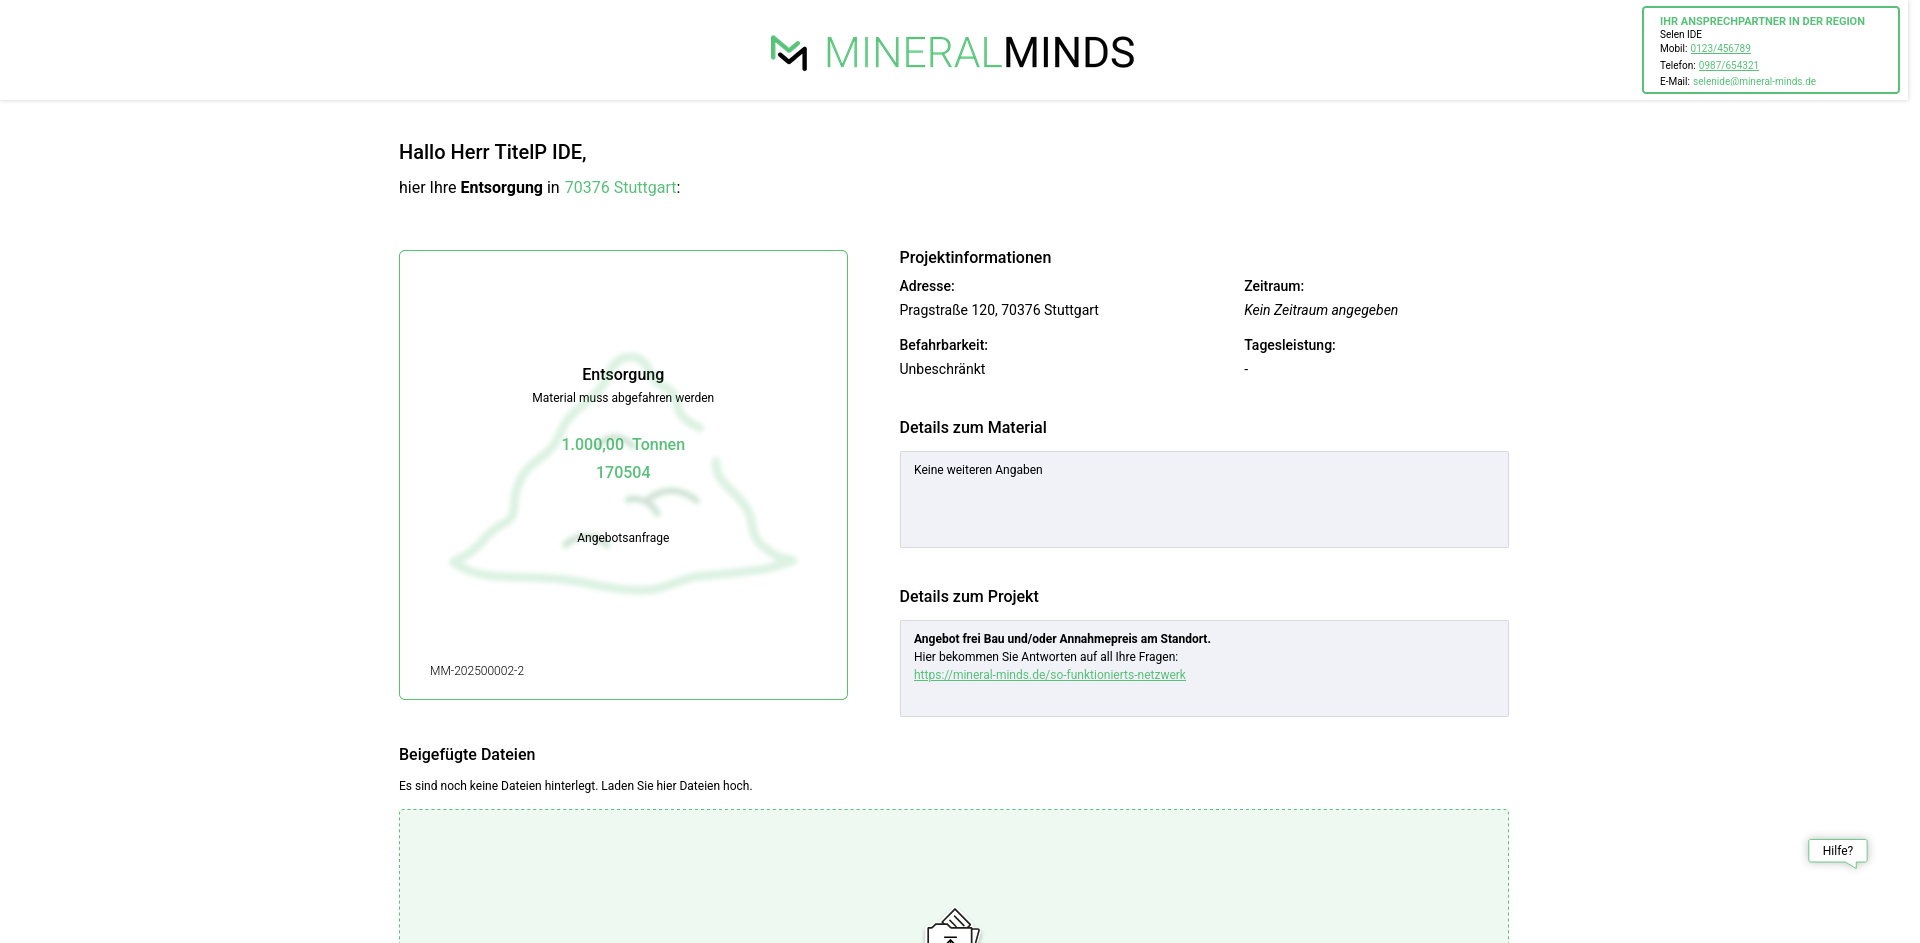
Task: Click the Angebotsanfrage status label
Action: 623,538
